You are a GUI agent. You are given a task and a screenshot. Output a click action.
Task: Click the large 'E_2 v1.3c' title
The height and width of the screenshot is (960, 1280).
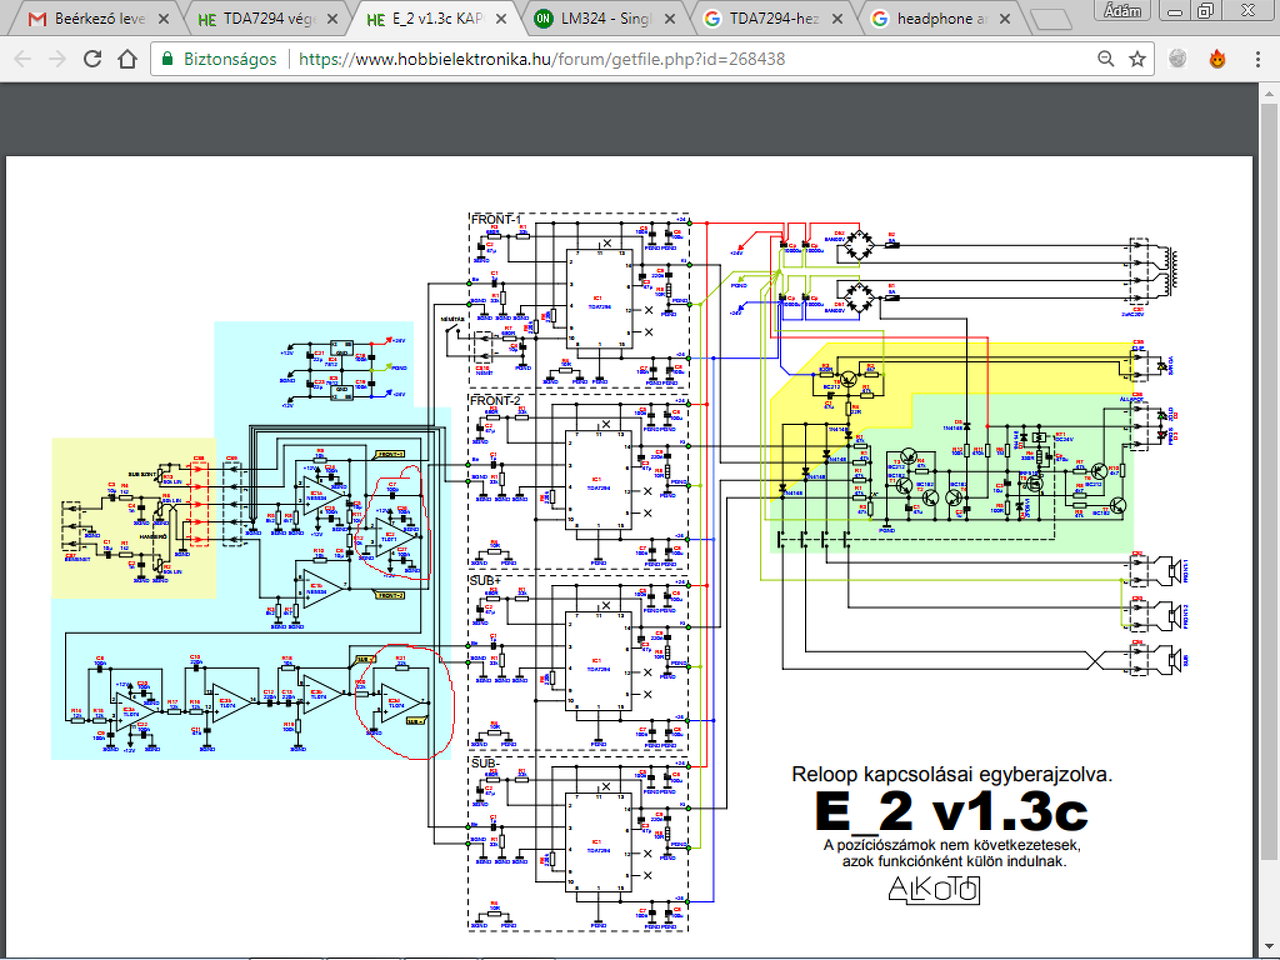click(952, 811)
